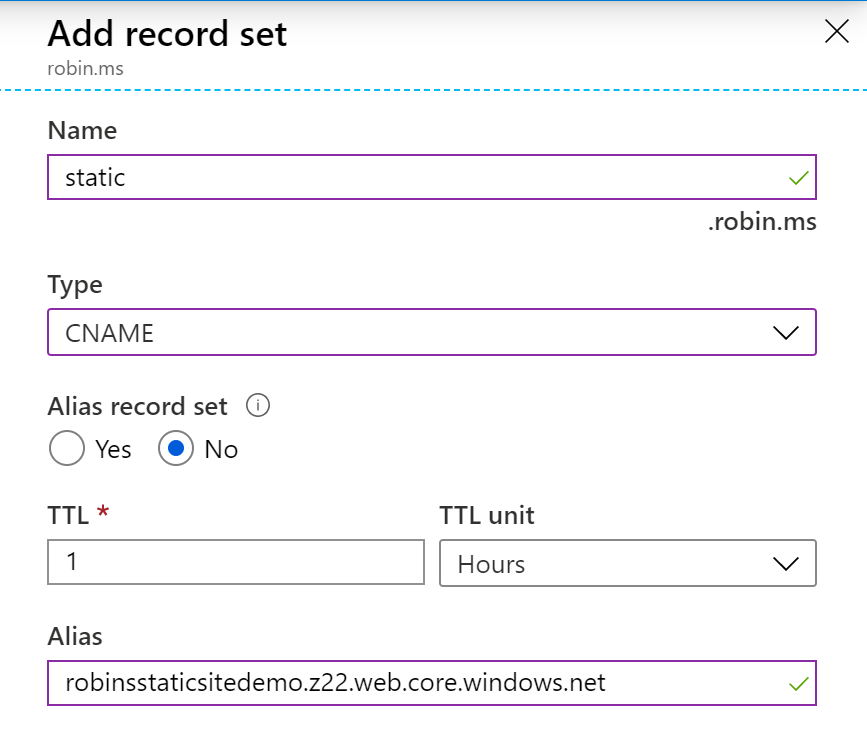This screenshot has height=750, width=867.
Task: Click the .robin.ms domain suffix label
Action: pyautogui.click(x=762, y=222)
